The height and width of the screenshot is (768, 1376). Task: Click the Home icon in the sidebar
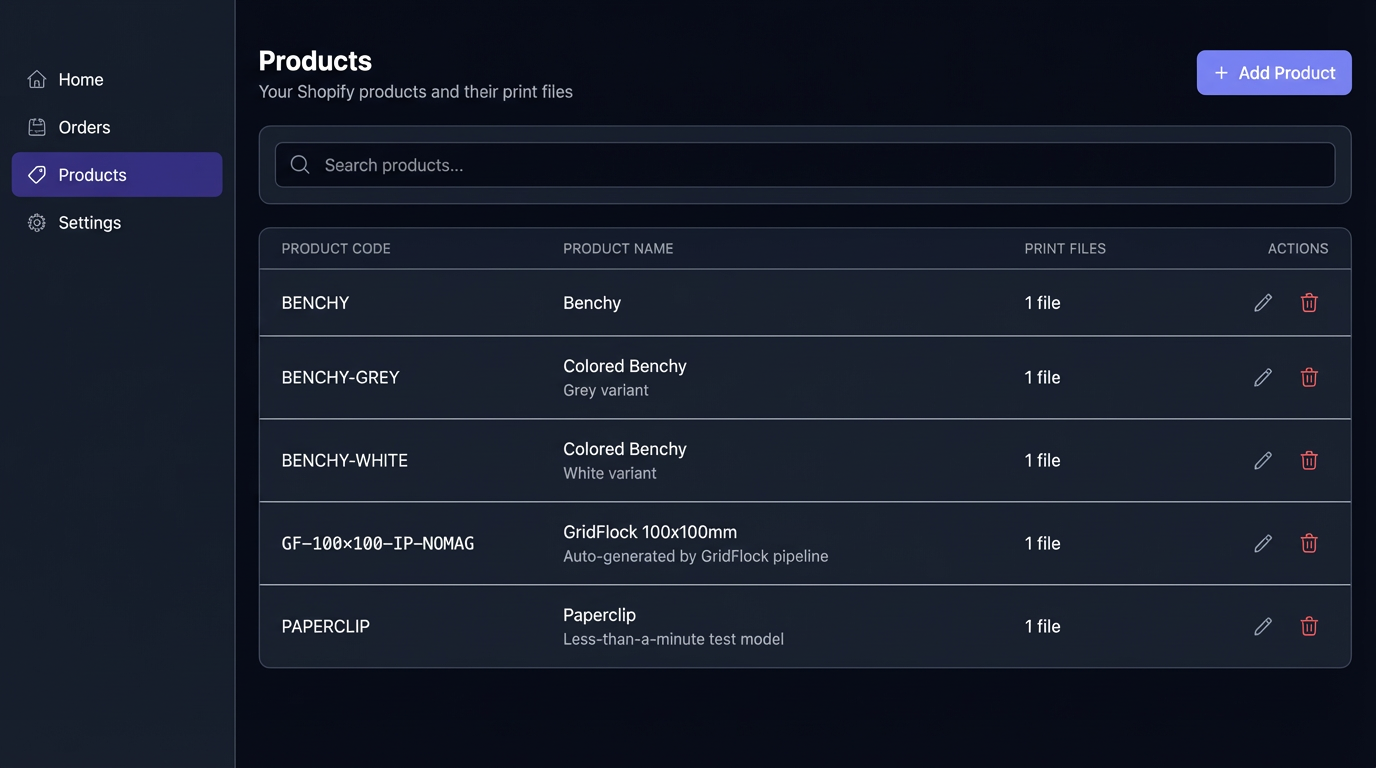coord(37,78)
